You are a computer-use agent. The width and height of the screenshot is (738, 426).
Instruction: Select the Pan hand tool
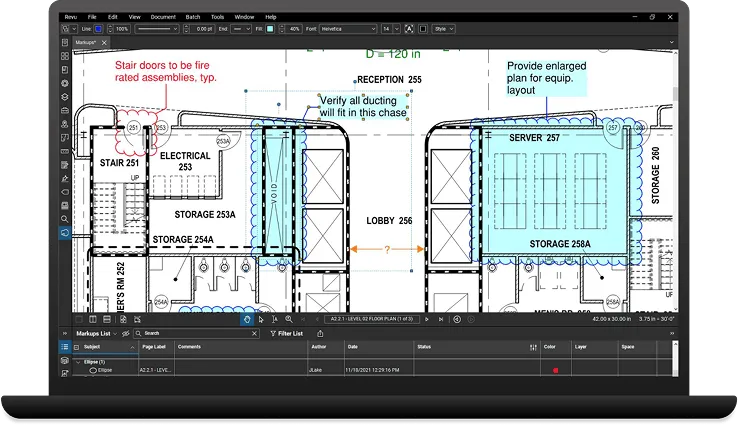pyautogui.click(x=247, y=319)
